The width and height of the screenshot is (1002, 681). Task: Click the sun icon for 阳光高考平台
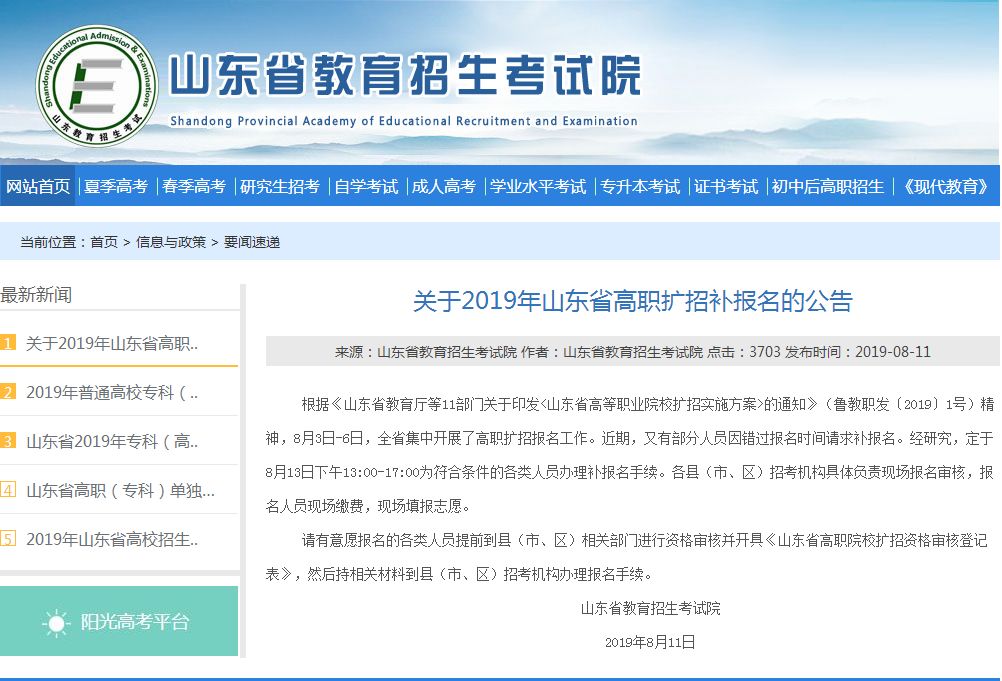tap(55, 622)
